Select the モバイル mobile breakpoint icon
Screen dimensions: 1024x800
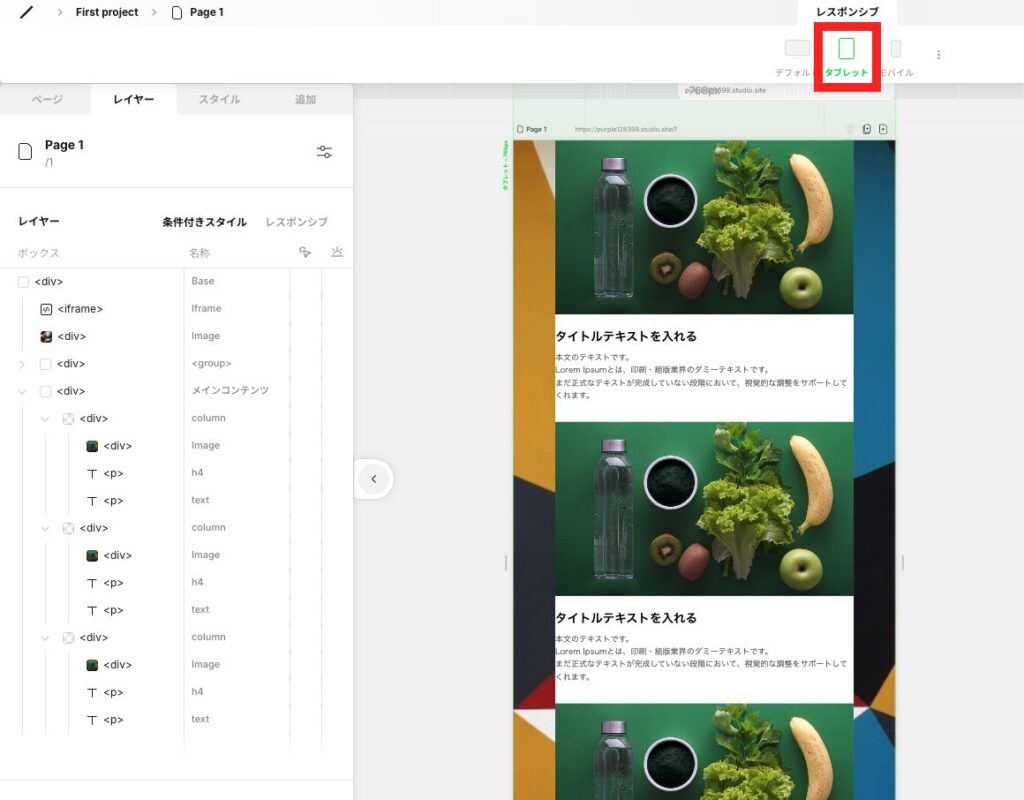(895, 49)
